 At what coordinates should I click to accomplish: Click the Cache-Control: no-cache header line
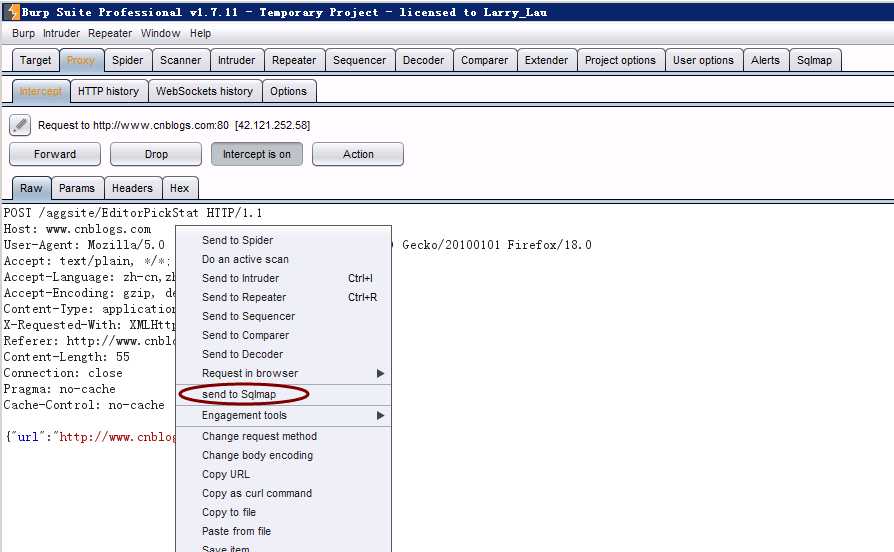click(x=84, y=405)
